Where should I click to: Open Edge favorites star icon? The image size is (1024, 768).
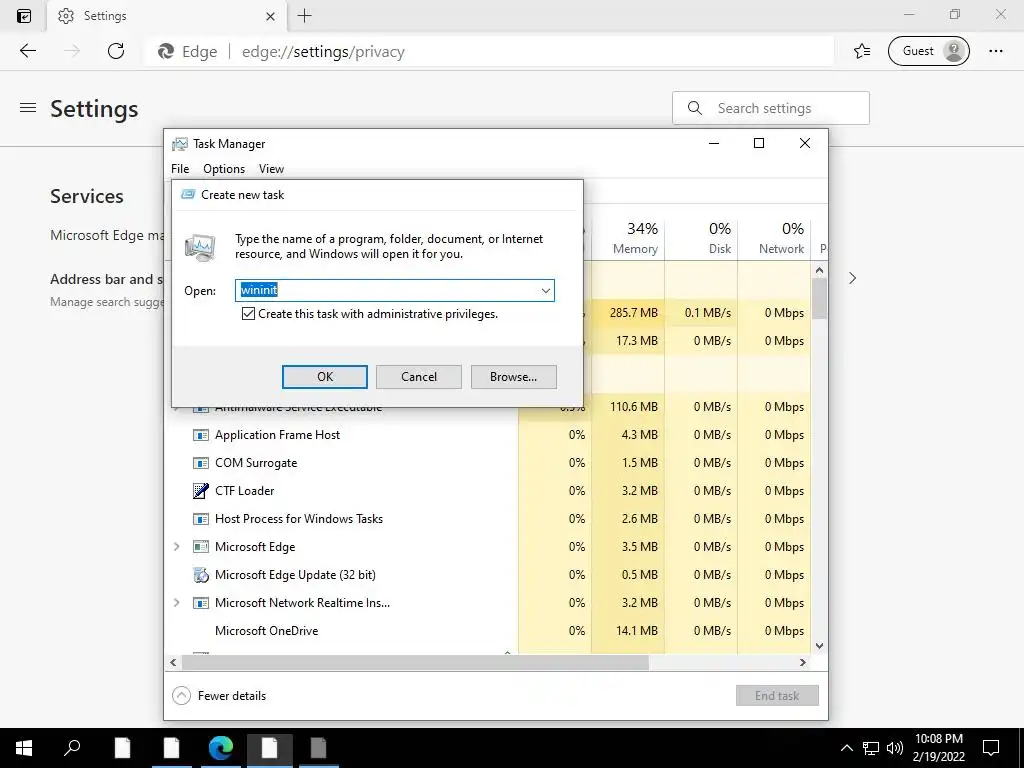tap(862, 51)
